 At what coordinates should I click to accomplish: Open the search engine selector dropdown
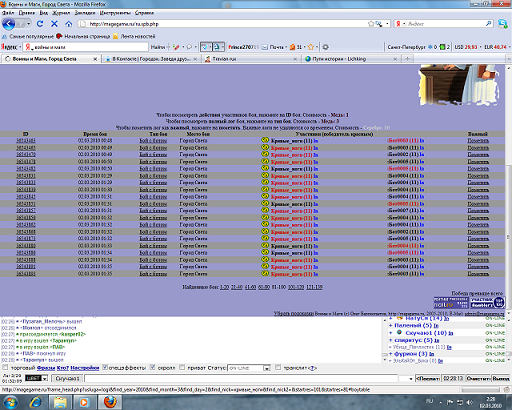pos(404,24)
